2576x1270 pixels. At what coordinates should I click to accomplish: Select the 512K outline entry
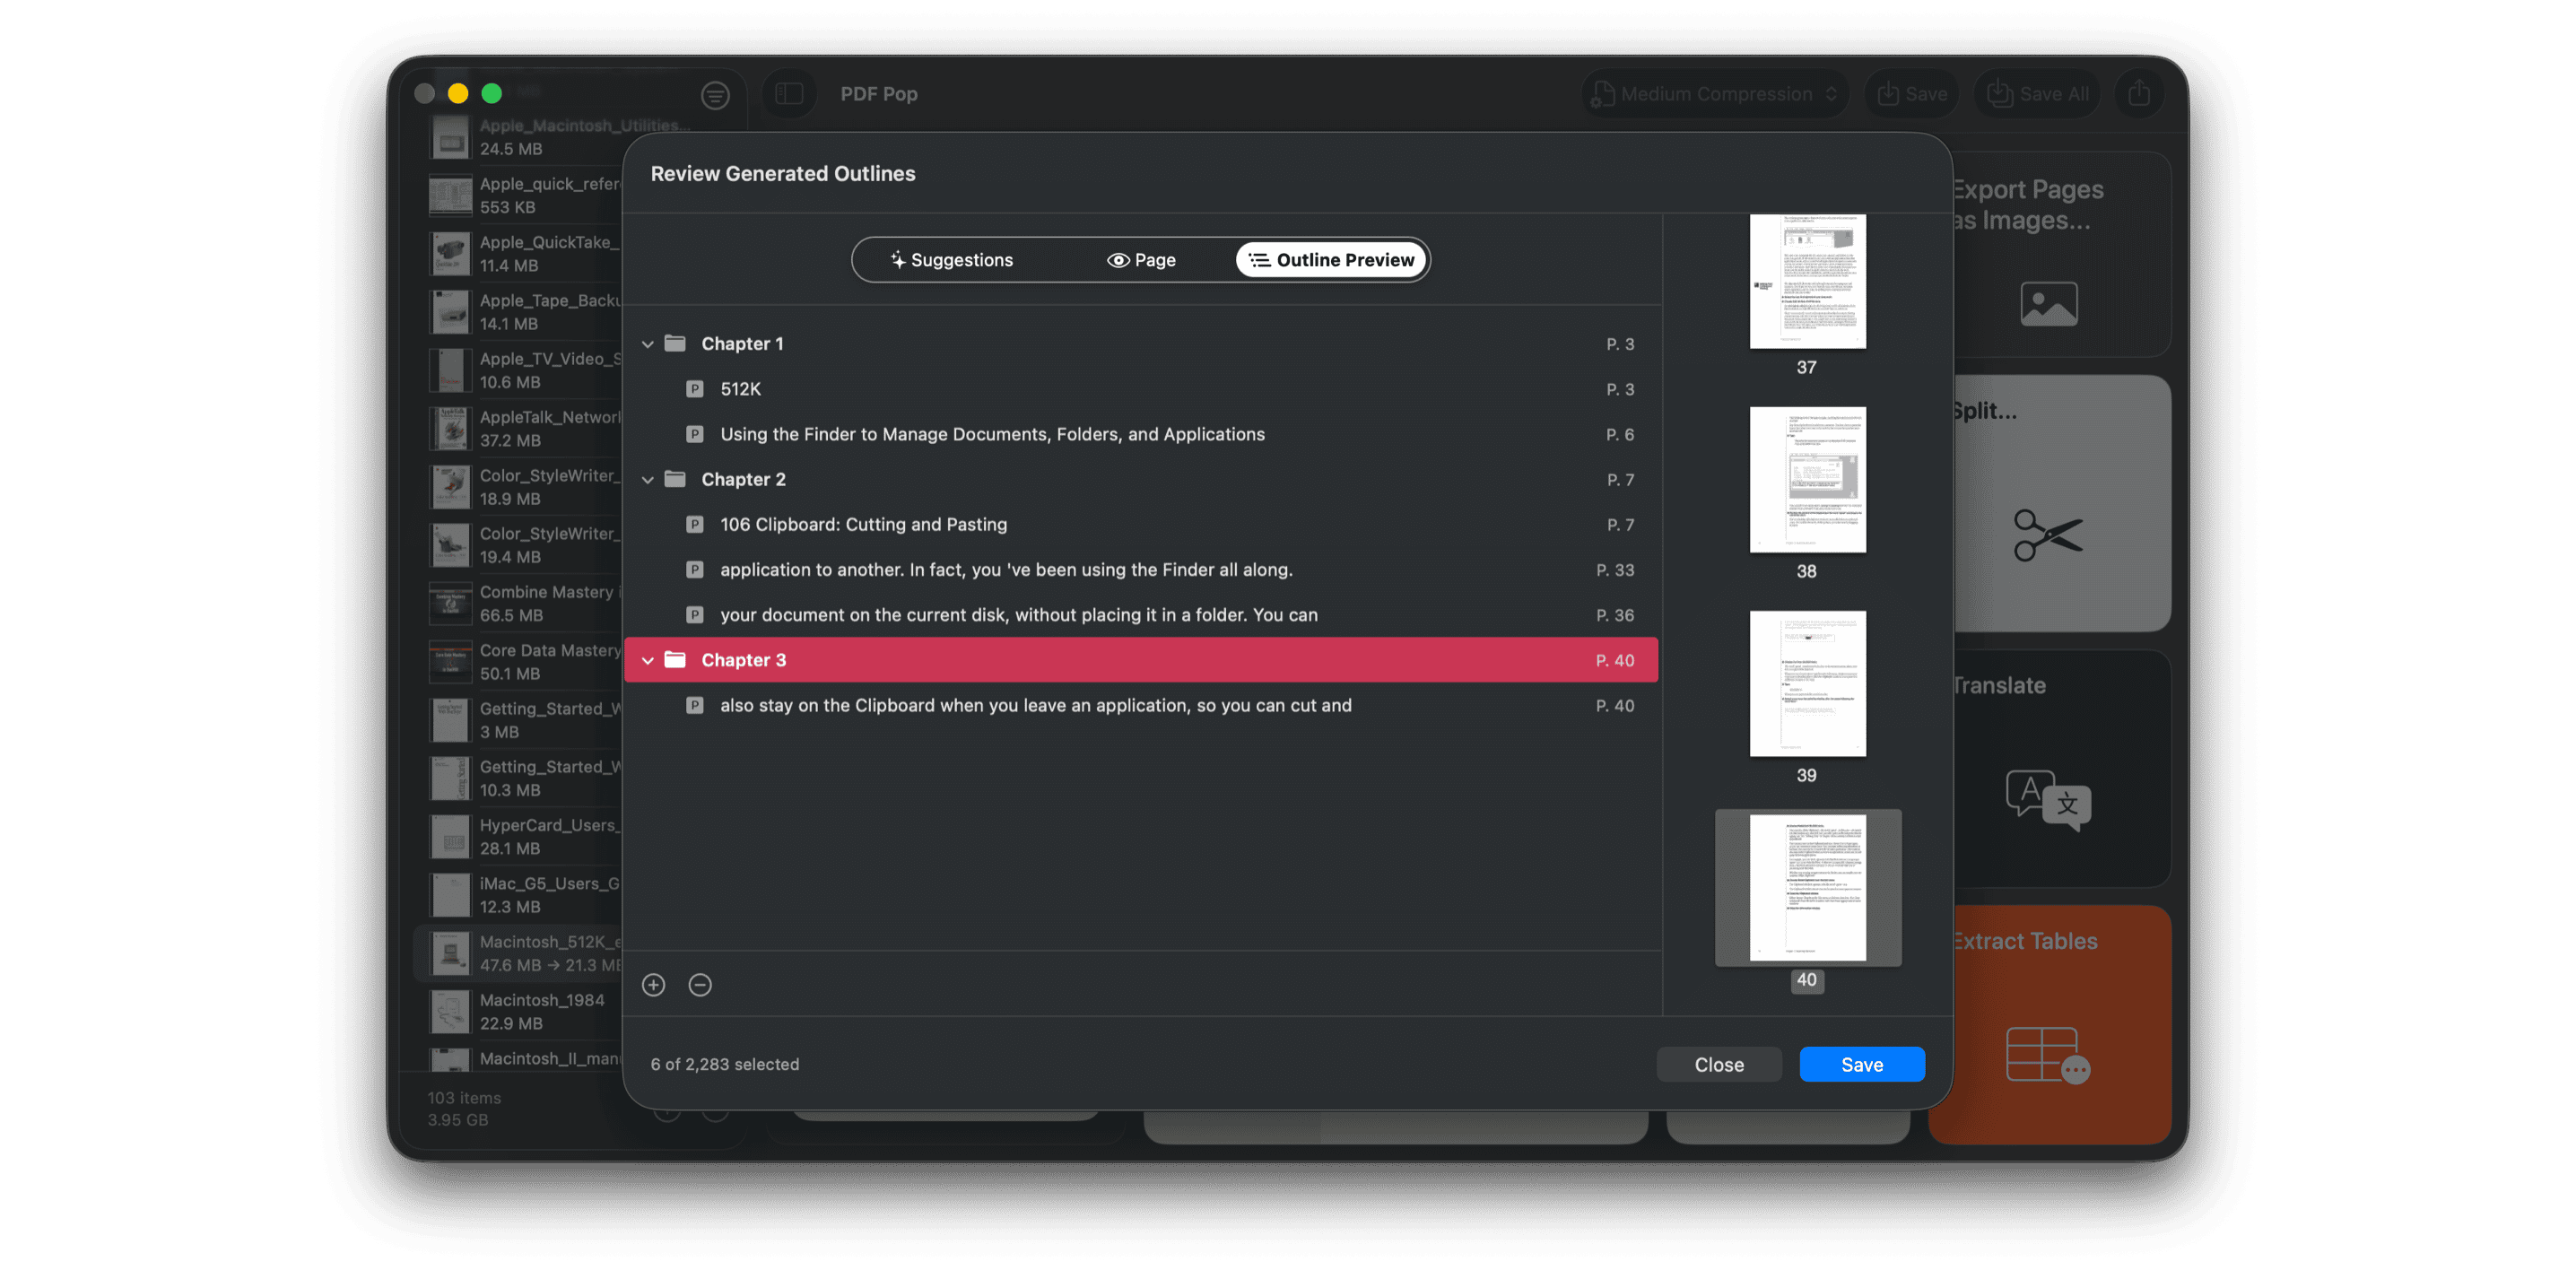(740, 389)
